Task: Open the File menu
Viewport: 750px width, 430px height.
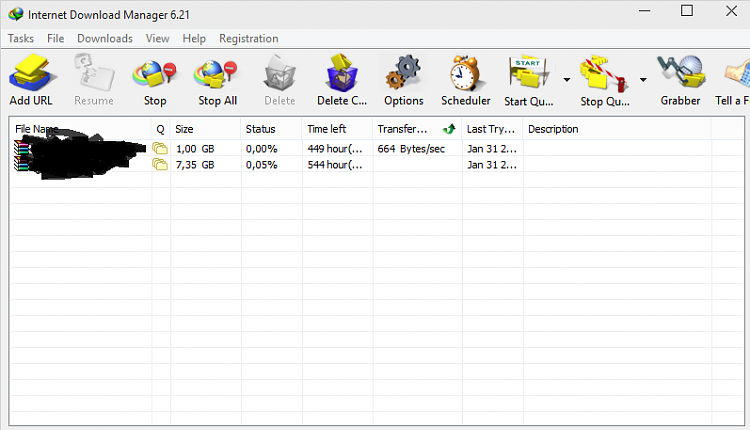Action: [55, 38]
